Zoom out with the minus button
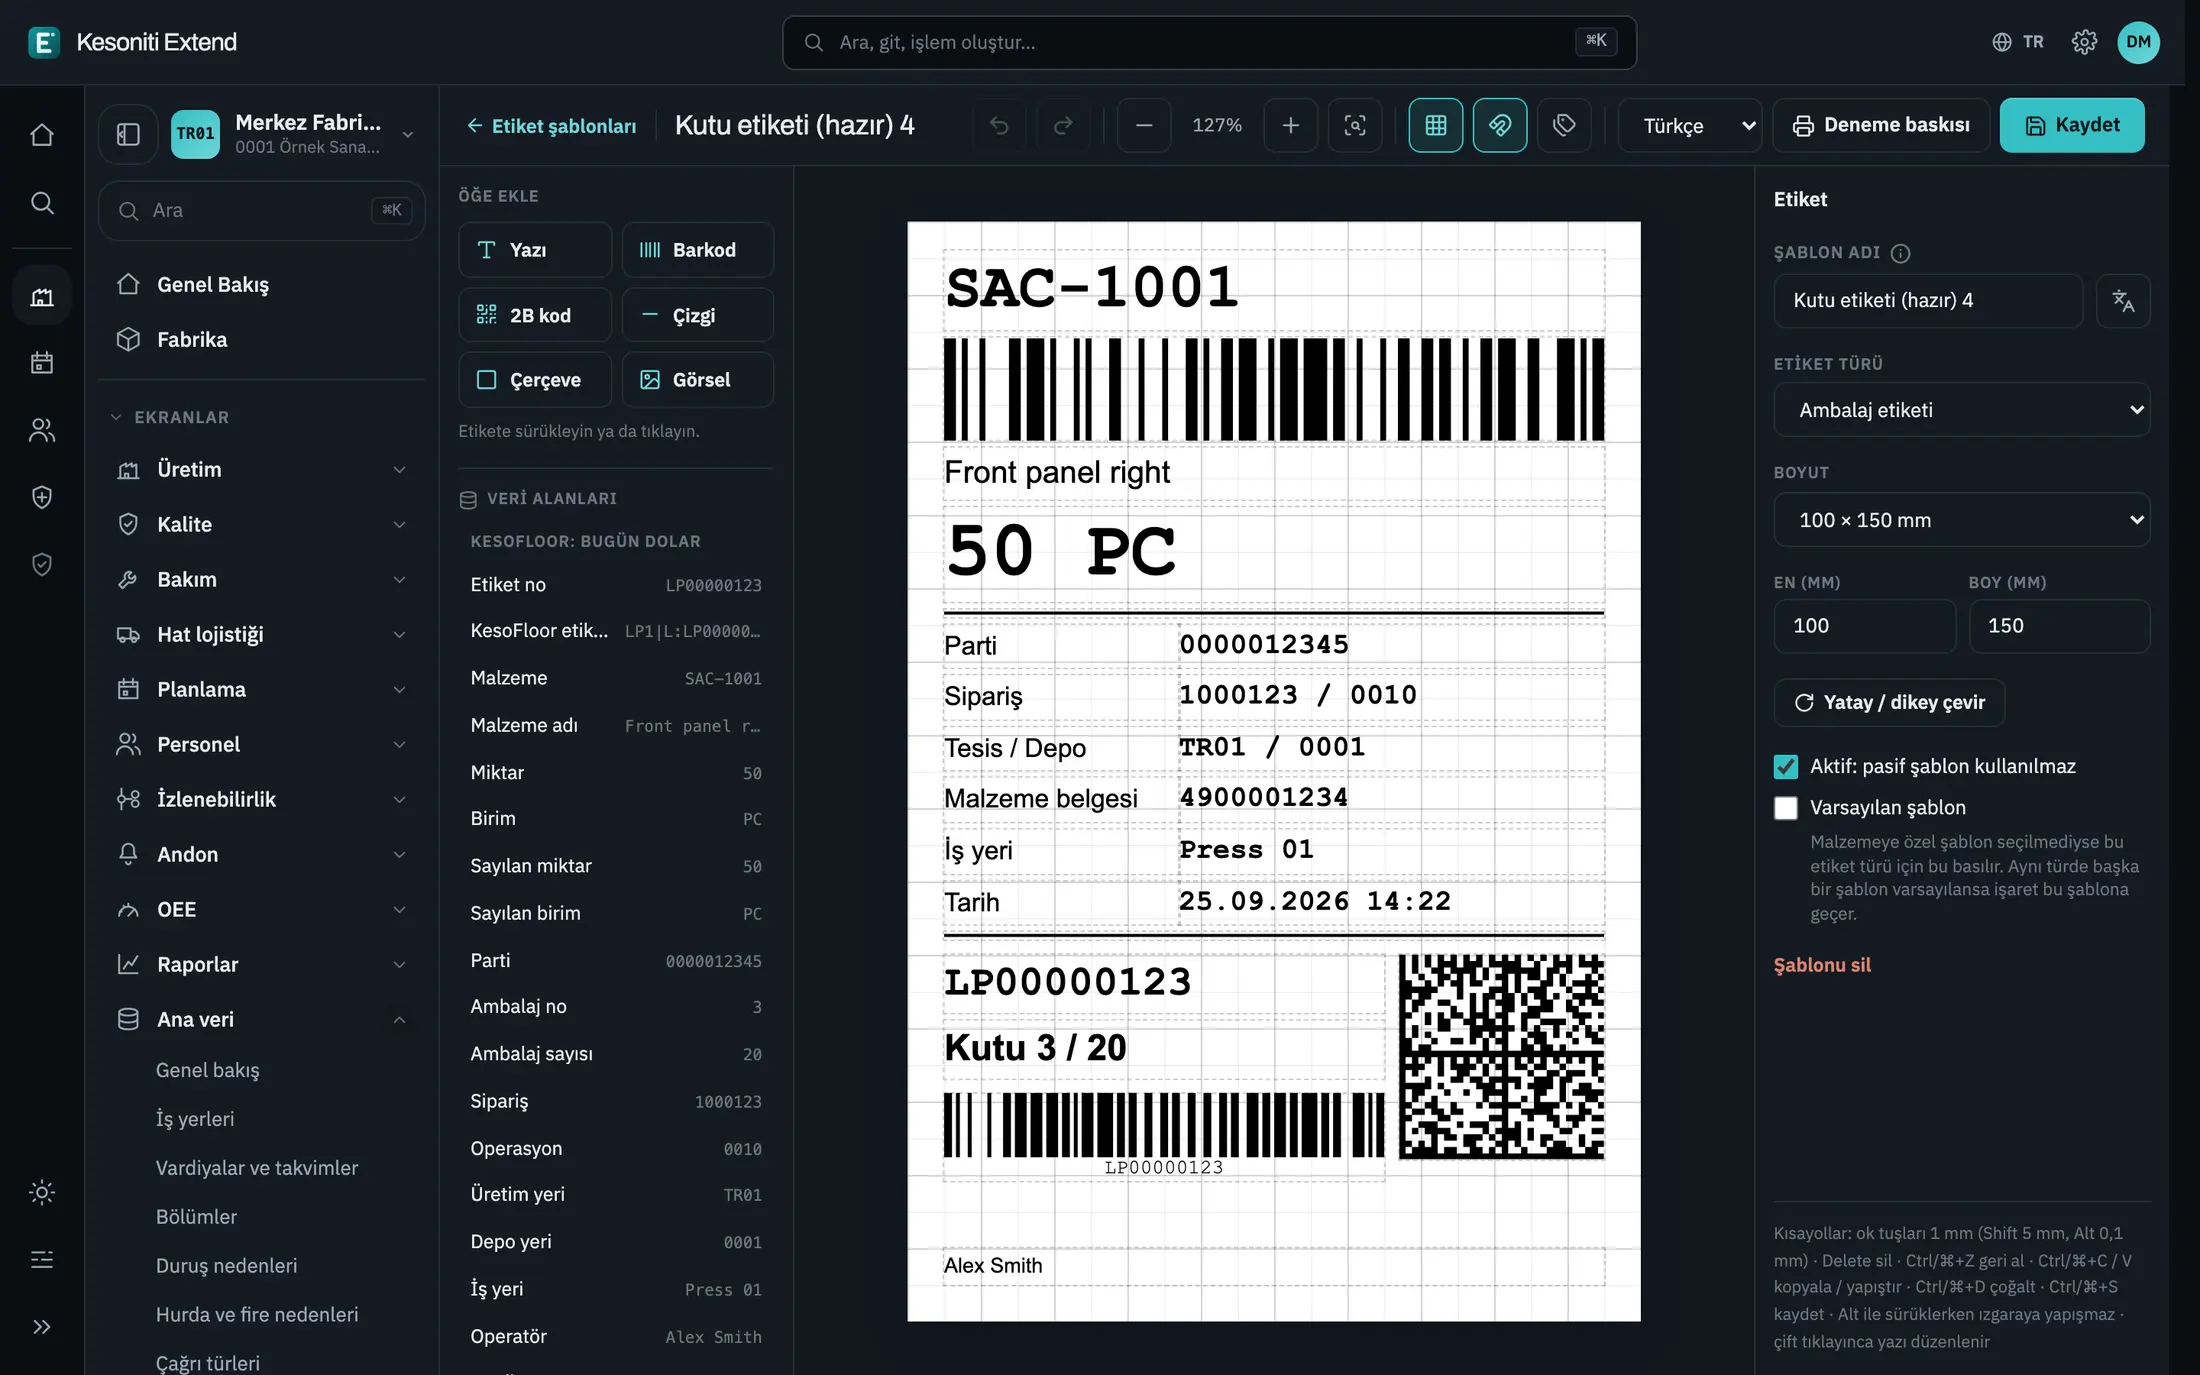This screenshot has width=2200, height=1375. [1144, 125]
